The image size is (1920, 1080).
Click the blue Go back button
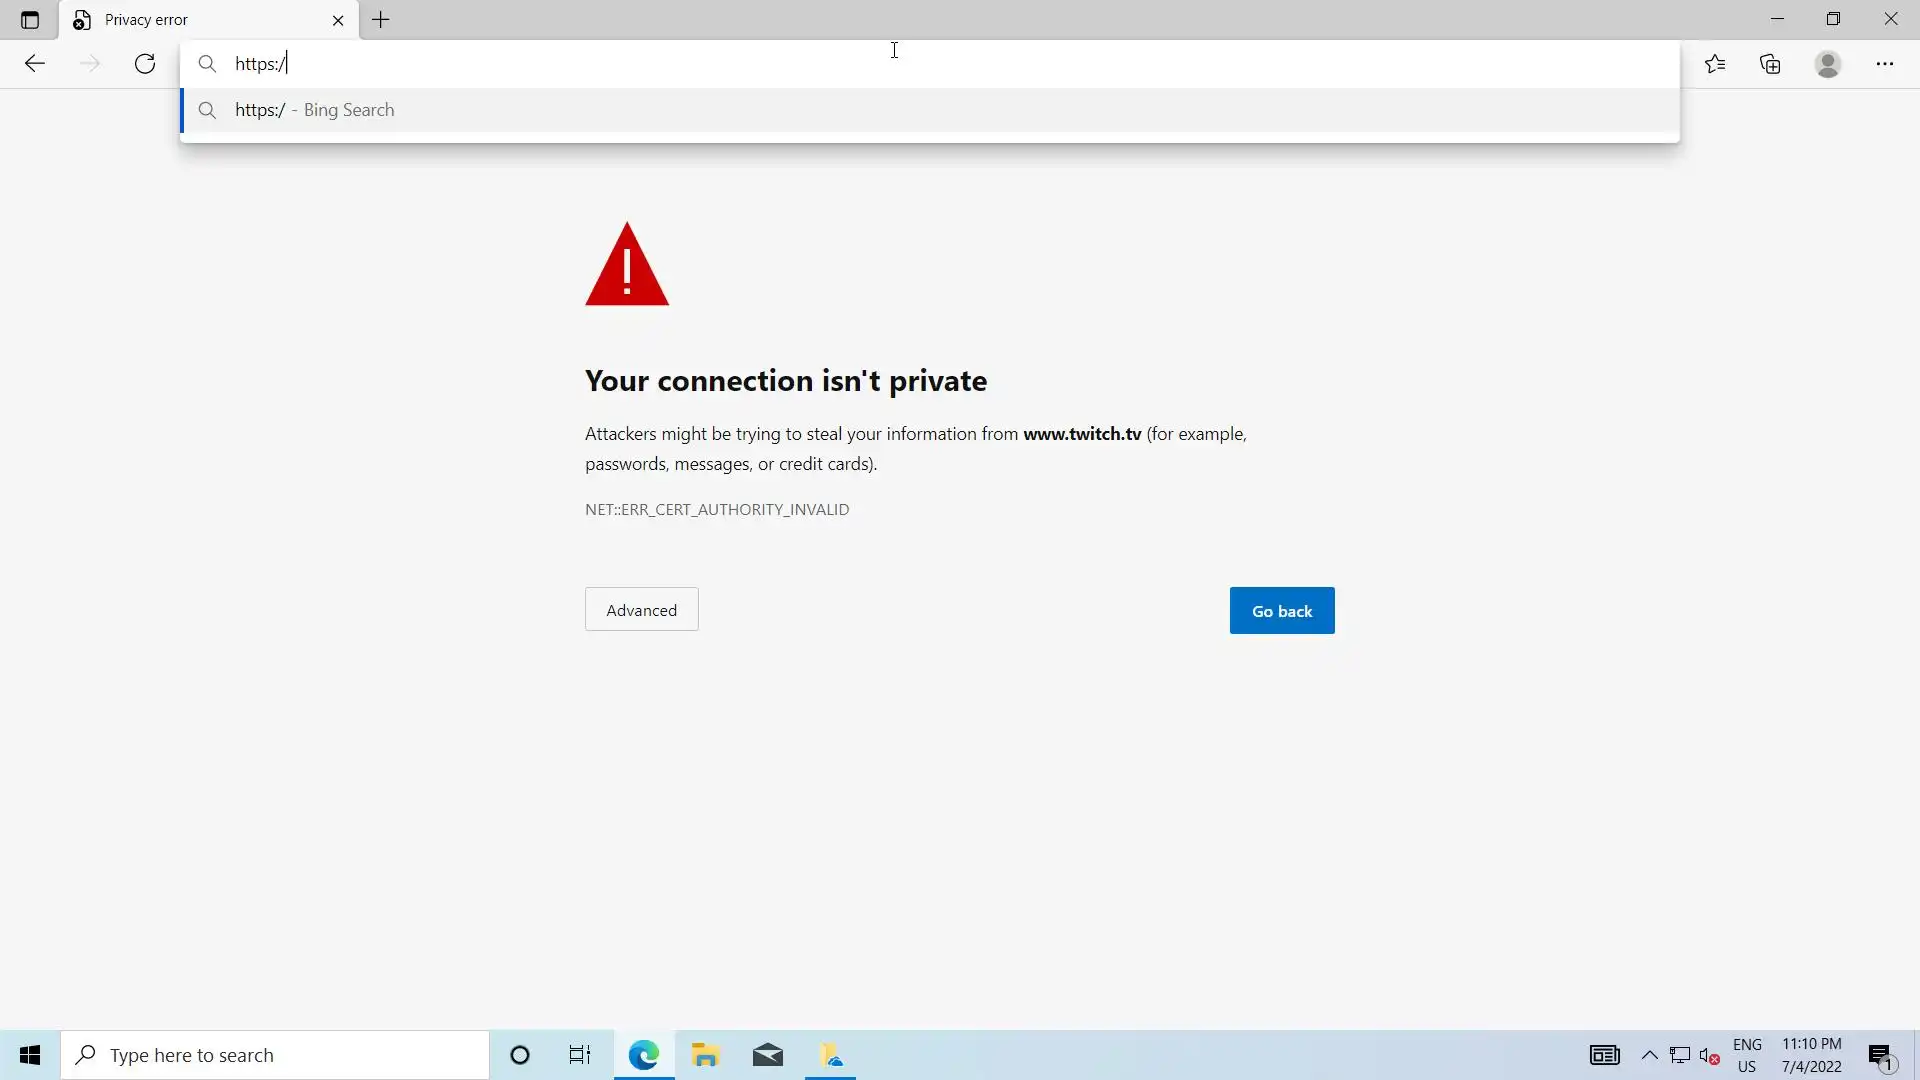[1281, 611]
